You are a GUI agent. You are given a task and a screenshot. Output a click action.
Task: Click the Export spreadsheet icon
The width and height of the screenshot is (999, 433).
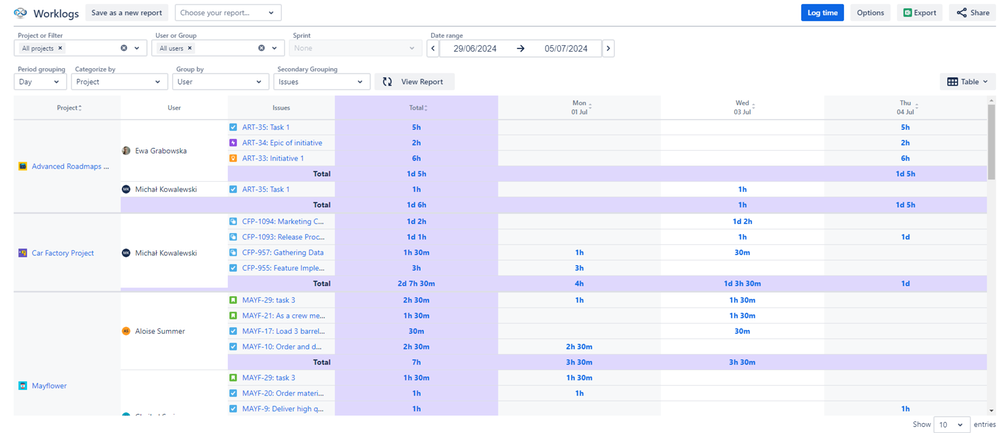click(x=908, y=13)
